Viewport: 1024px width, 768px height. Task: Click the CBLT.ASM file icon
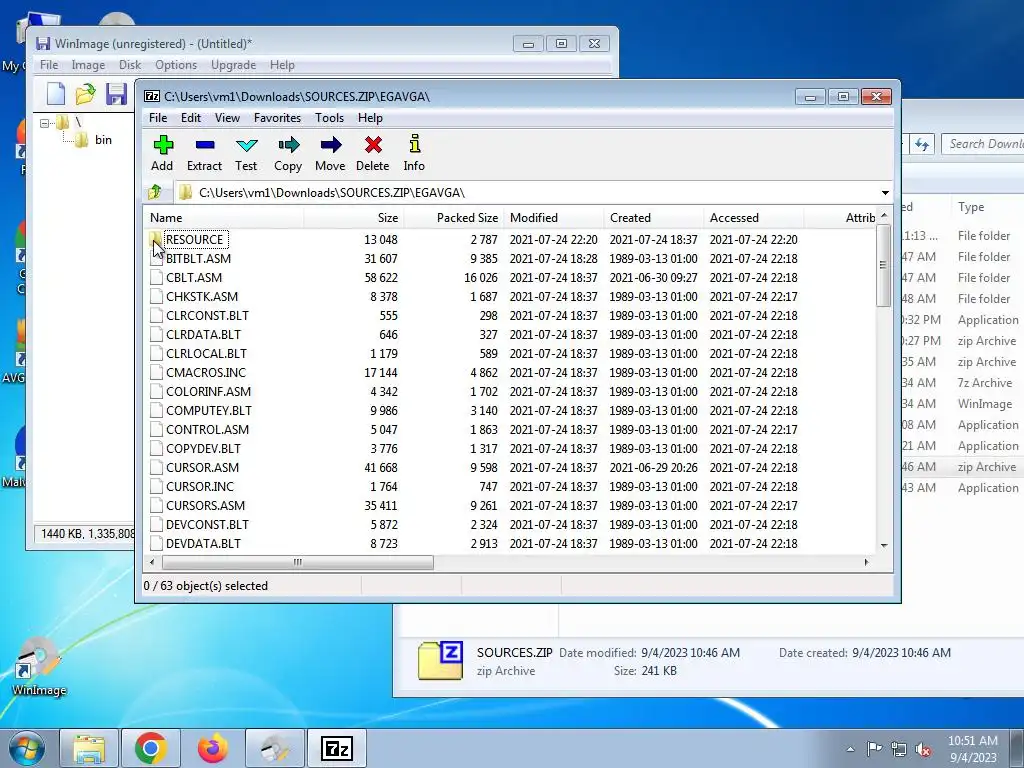(156, 277)
